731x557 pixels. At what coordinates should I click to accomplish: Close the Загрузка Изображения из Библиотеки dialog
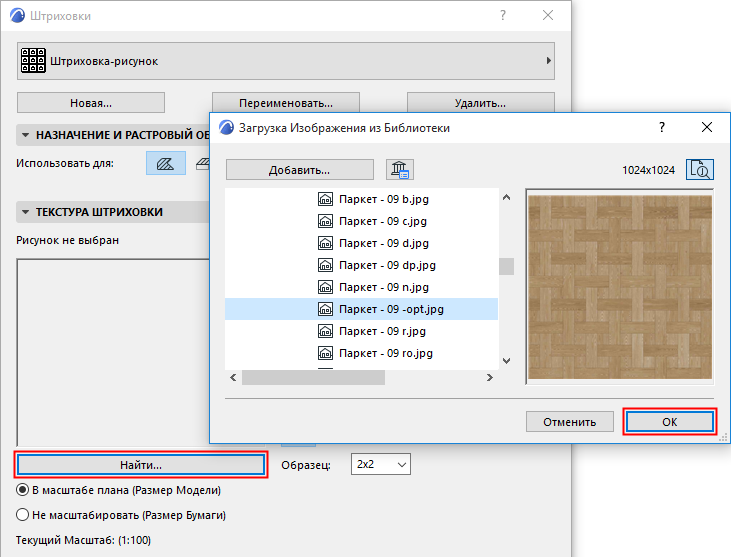[x=707, y=127]
